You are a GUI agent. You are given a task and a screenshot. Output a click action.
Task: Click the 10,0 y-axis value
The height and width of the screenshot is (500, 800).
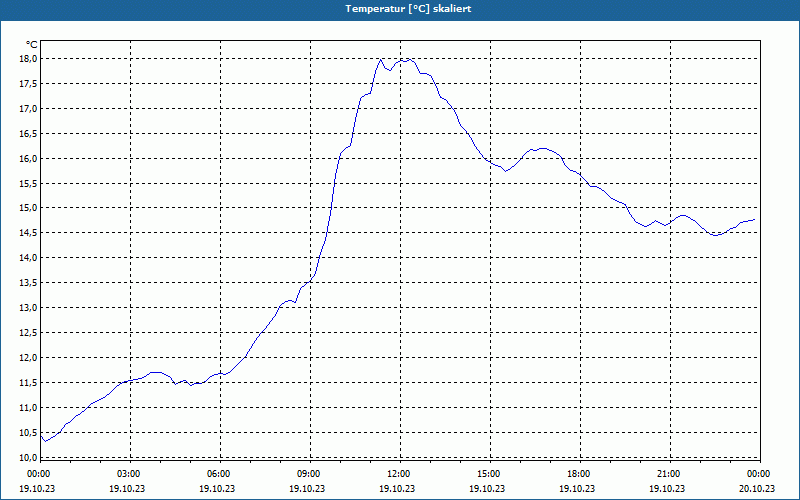point(28,457)
